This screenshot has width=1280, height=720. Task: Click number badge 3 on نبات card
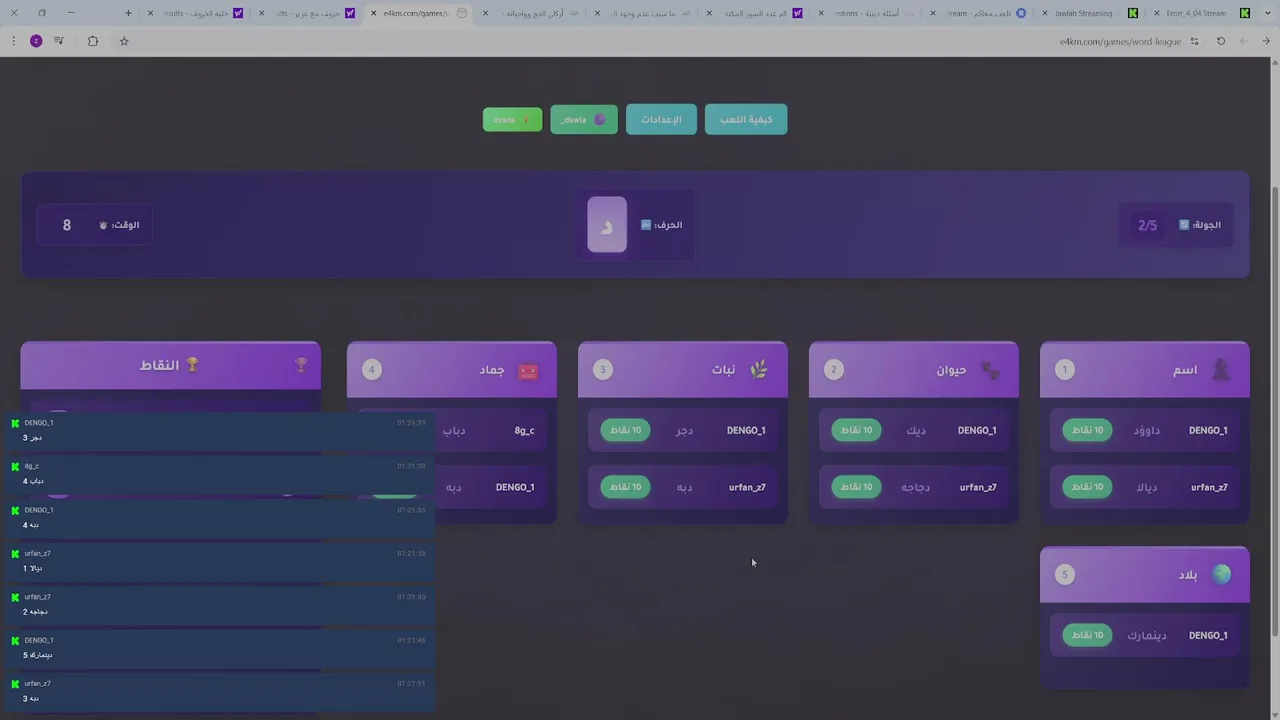(x=603, y=370)
